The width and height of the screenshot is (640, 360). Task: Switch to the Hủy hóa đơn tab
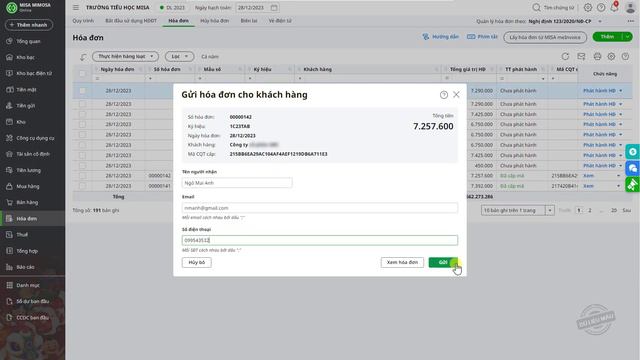pos(214,21)
